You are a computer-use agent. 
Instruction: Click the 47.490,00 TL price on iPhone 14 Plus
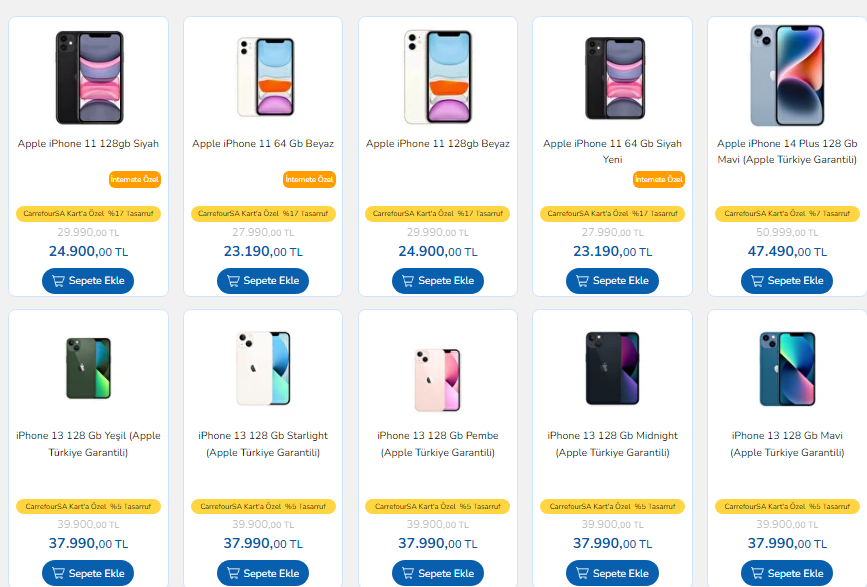coord(786,252)
